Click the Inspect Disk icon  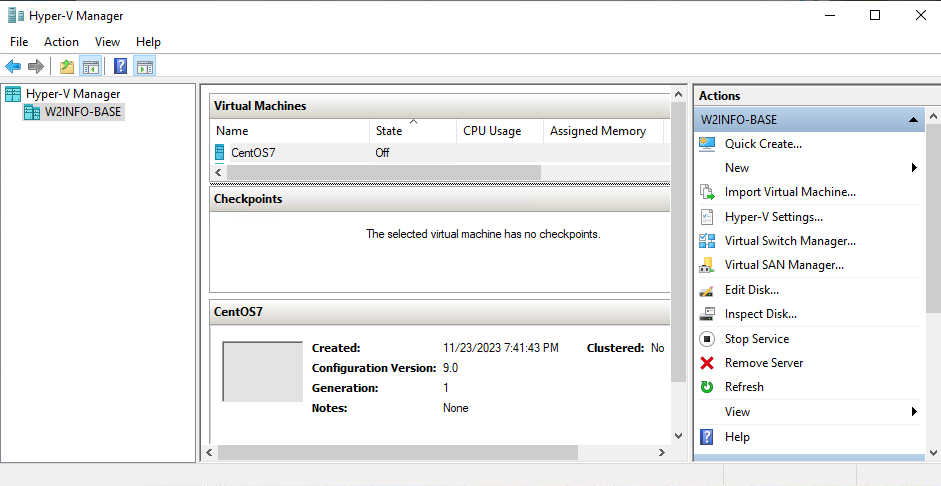click(x=707, y=314)
